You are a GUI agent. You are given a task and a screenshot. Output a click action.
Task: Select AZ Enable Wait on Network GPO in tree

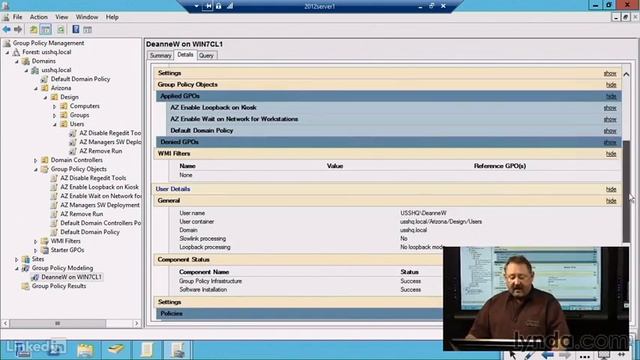pos(100,196)
